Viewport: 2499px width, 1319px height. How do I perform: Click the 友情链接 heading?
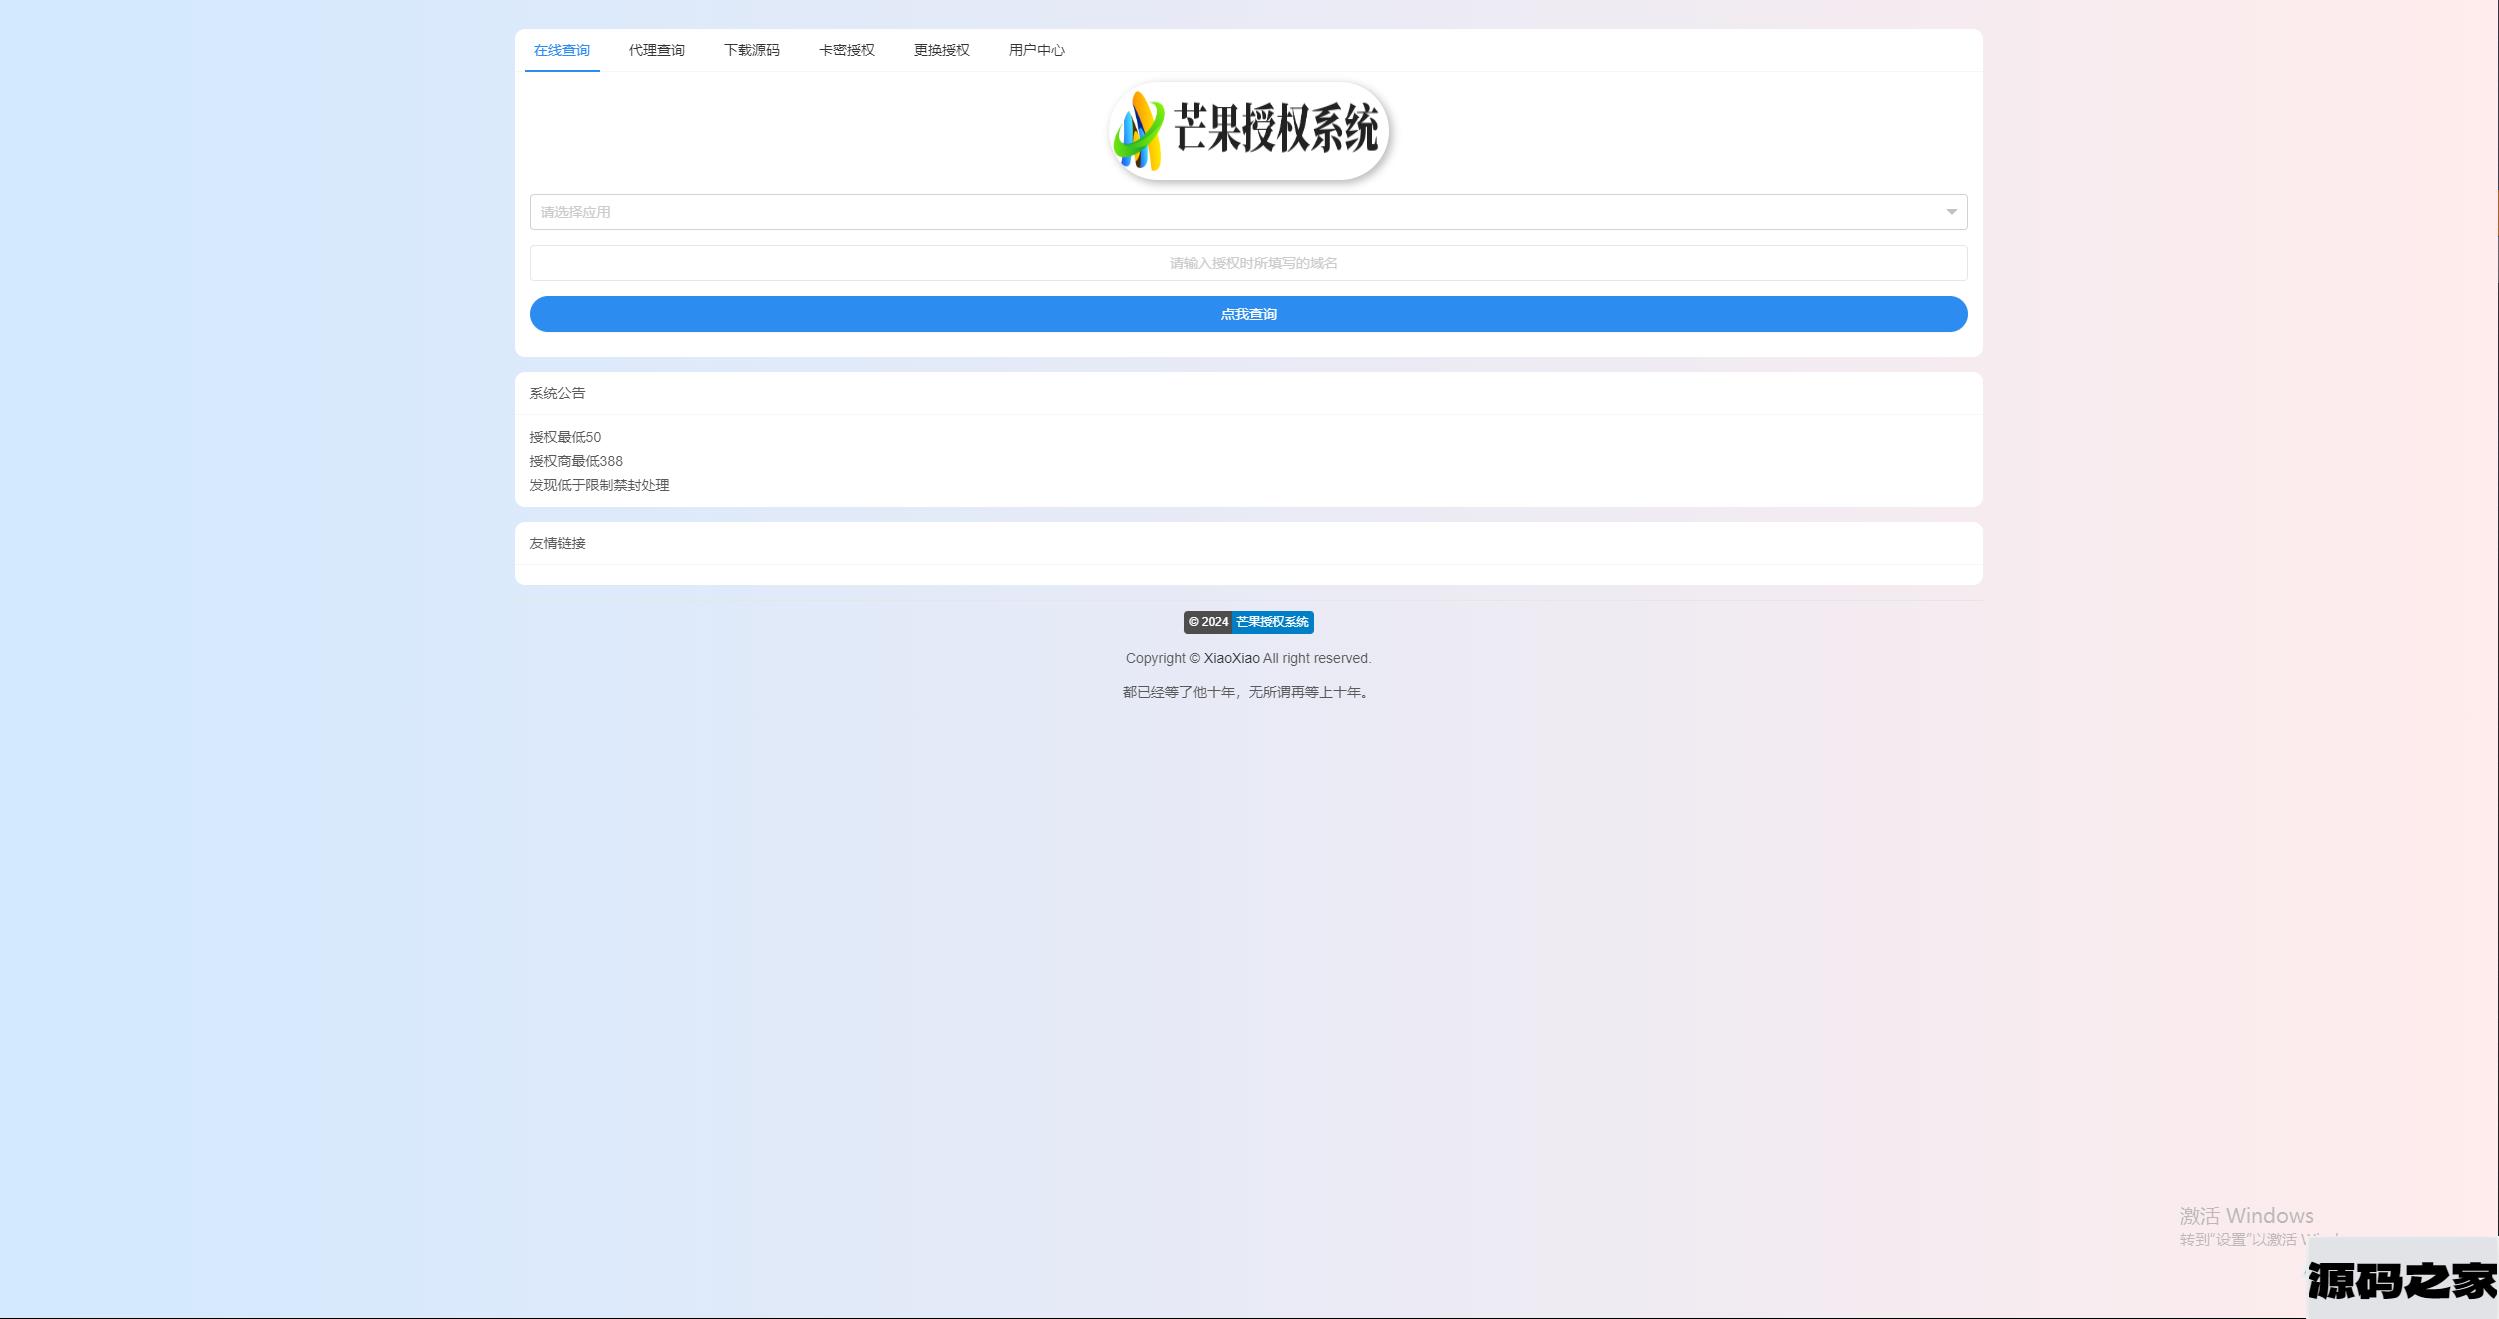(558, 543)
